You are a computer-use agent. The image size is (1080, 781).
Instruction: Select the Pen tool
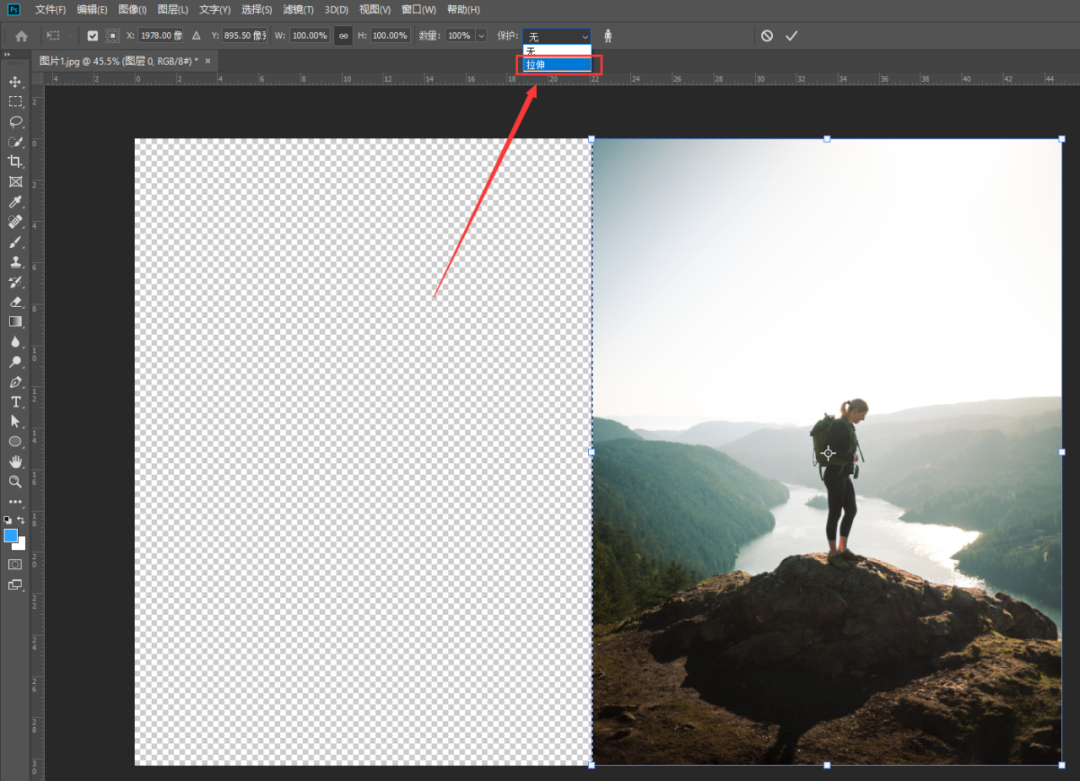(x=15, y=382)
